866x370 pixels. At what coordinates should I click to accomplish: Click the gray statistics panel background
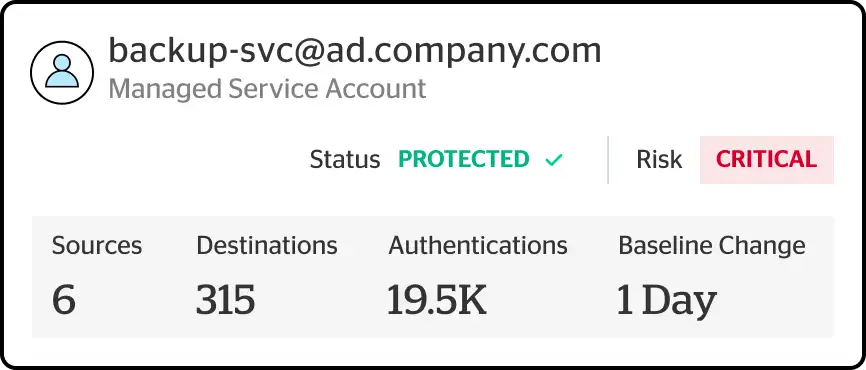click(432, 276)
